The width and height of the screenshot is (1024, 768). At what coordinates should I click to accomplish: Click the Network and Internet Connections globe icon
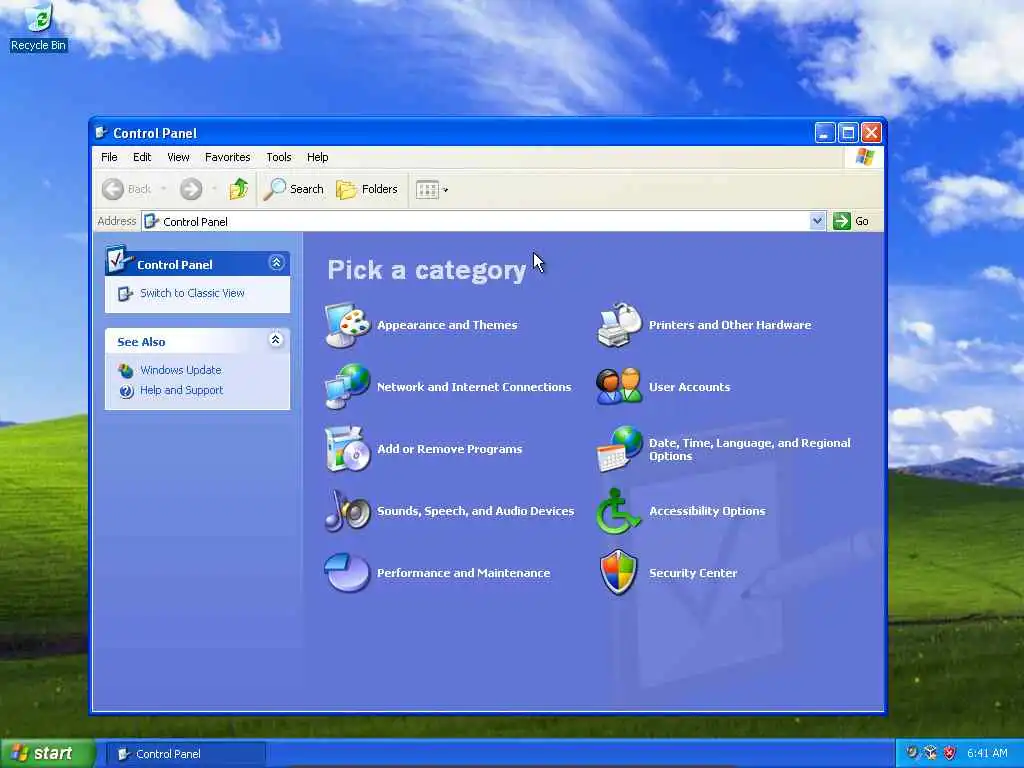pos(347,387)
